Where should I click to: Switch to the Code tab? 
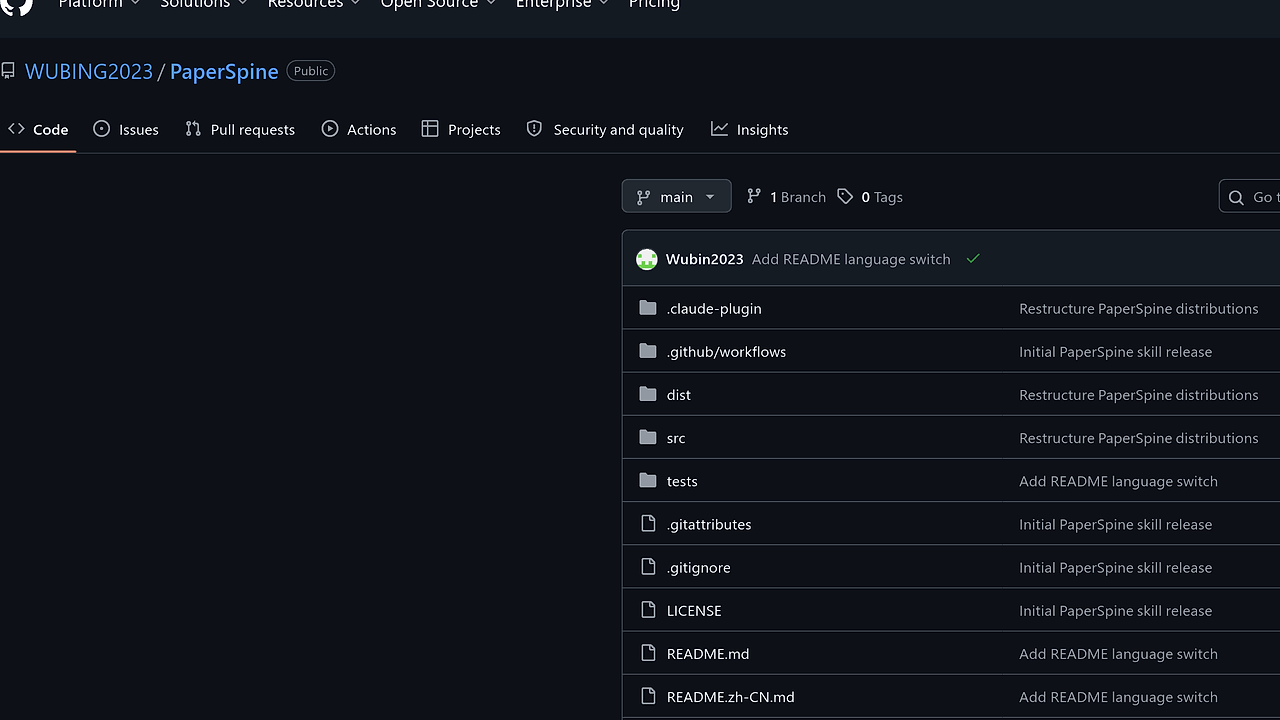(x=38, y=129)
